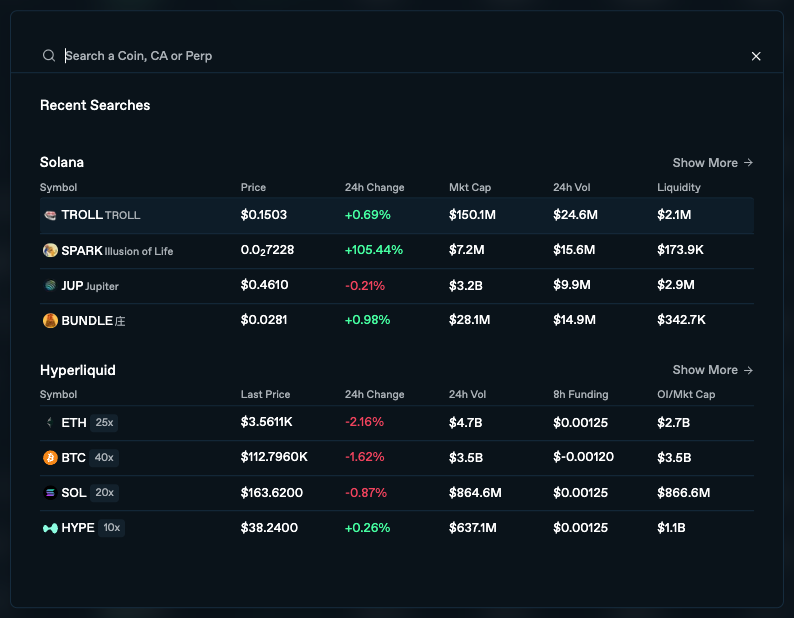
Task: Click SOL 24h change -0.87%
Action: coord(366,492)
